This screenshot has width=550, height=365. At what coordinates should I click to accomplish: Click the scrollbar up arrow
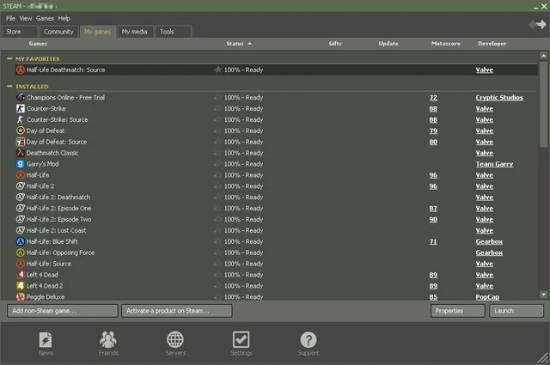coord(543,55)
